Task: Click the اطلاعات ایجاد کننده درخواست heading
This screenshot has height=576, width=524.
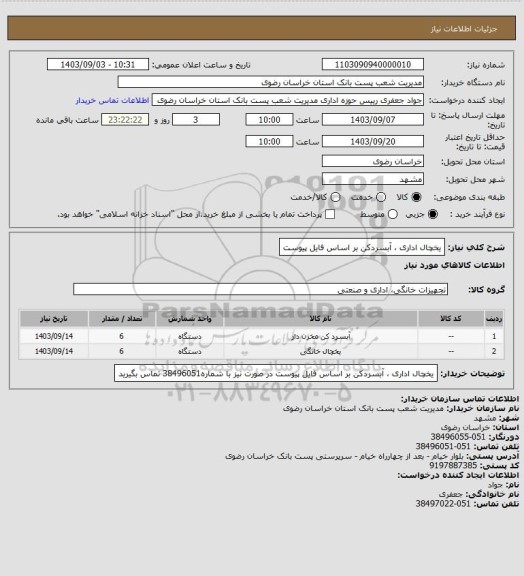Action: click(458, 475)
